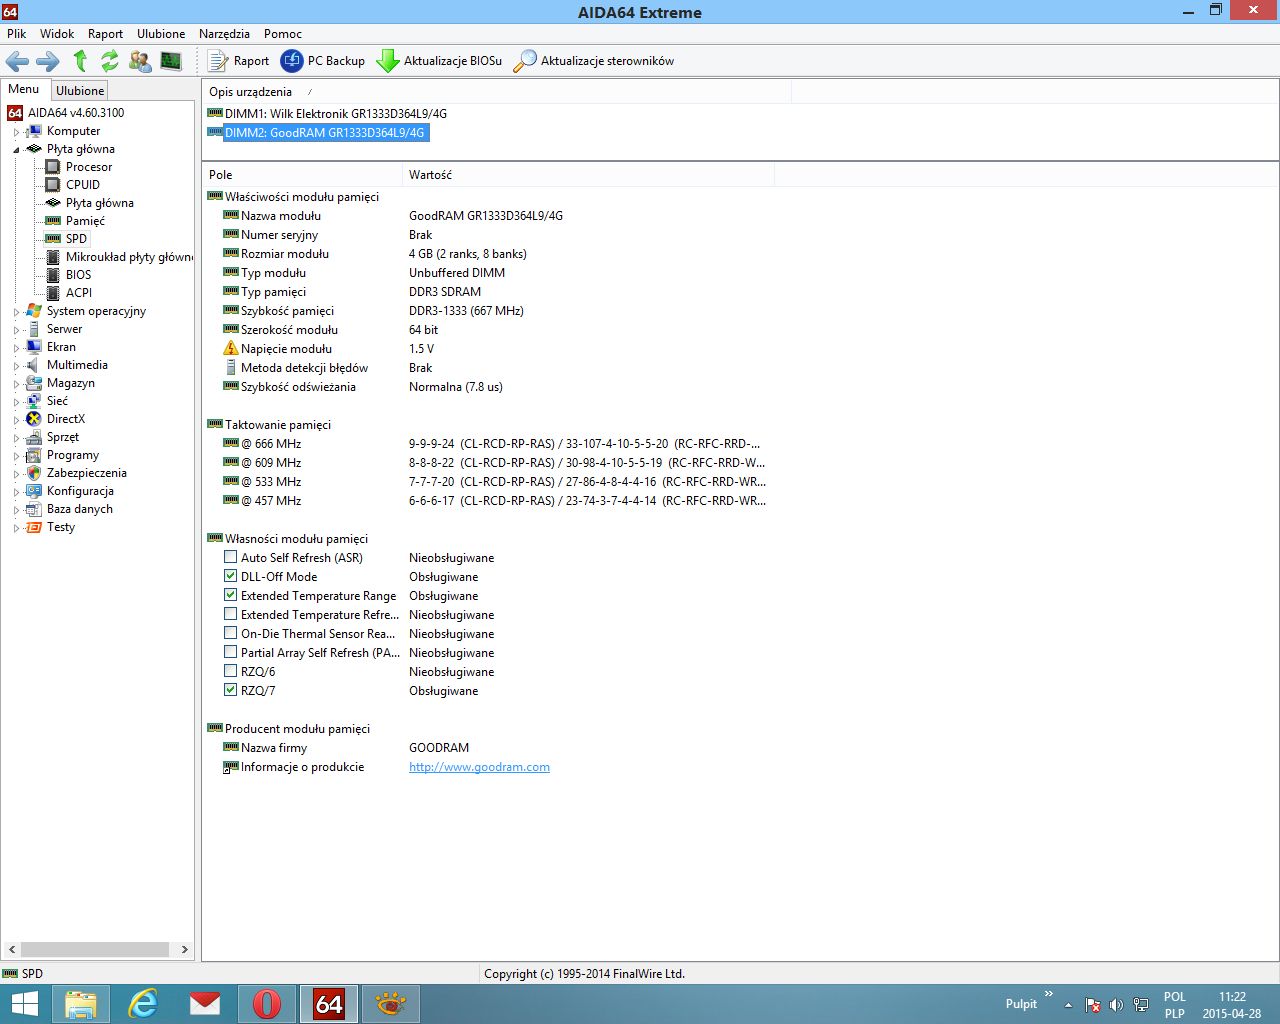Open the Widok menu

point(57,34)
